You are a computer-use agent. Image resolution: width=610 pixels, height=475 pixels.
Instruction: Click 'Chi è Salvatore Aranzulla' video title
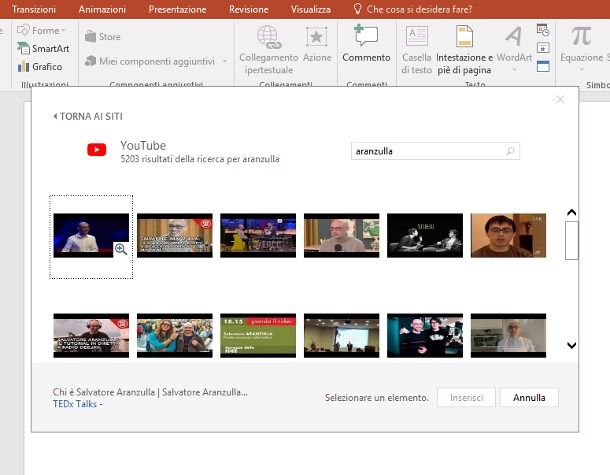[x=150, y=392]
